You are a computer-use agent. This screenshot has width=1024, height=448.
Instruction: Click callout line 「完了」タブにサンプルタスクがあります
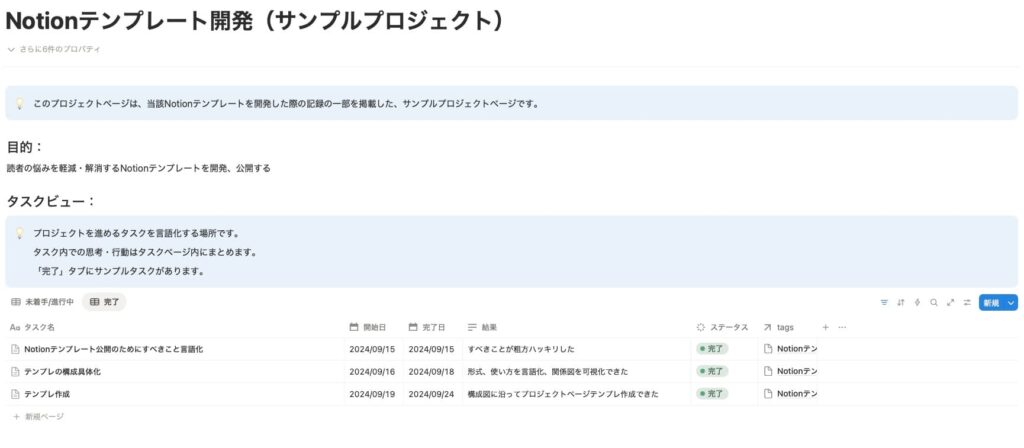tap(119, 271)
